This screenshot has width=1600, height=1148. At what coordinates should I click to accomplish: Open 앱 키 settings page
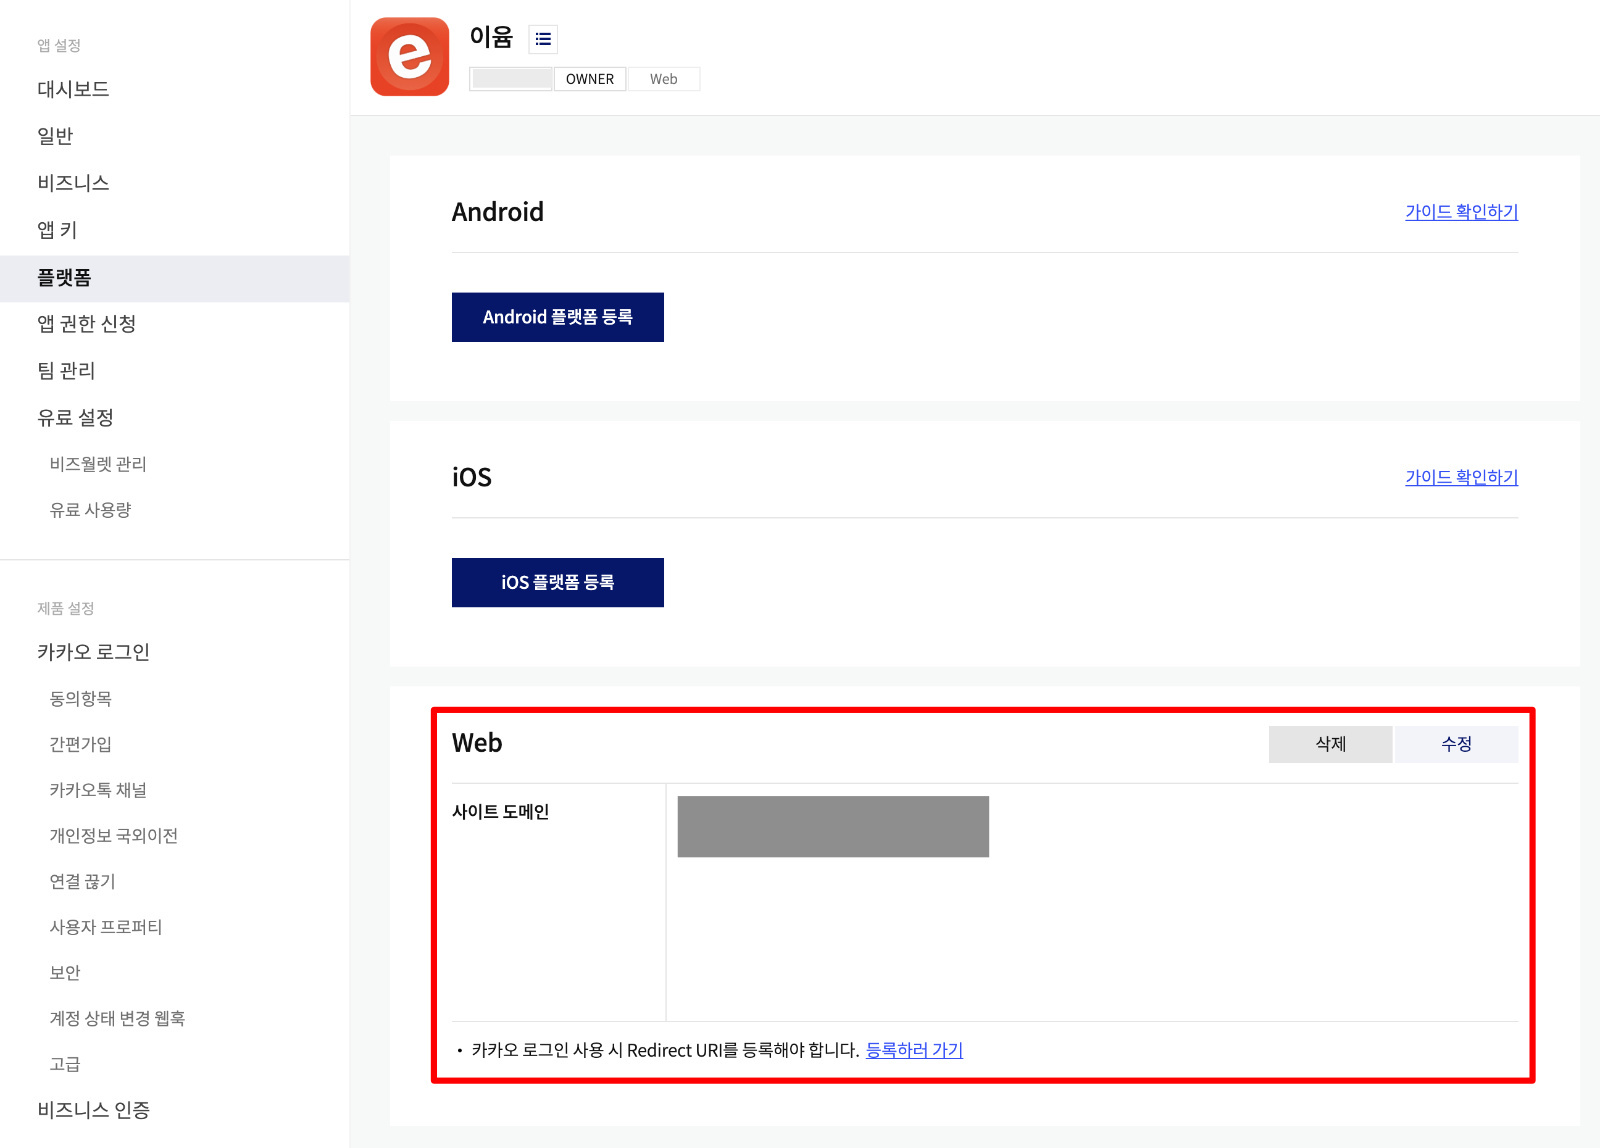point(57,230)
